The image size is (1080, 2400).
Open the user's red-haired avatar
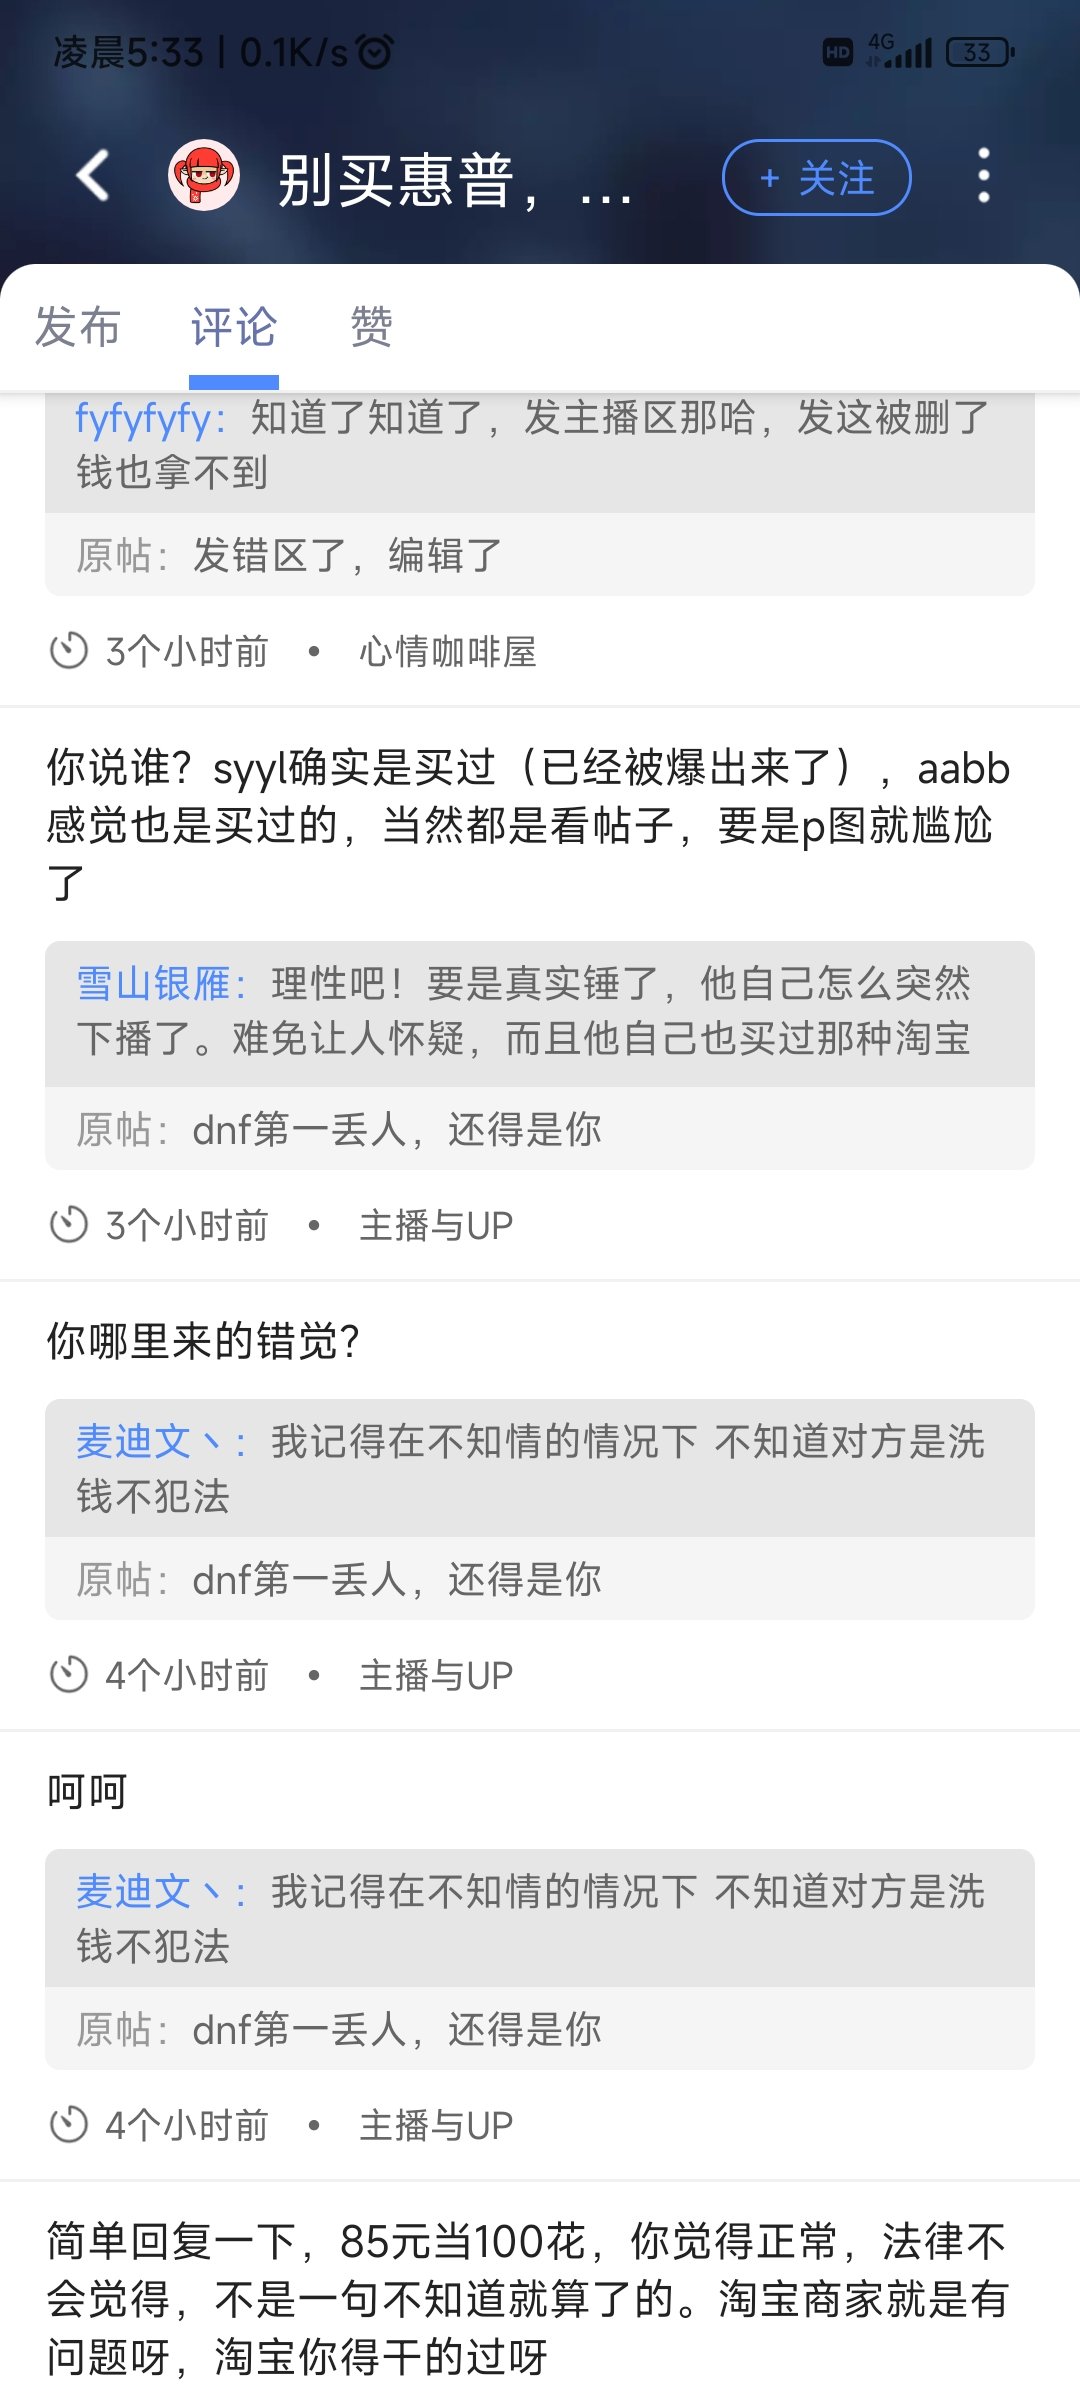(204, 176)
